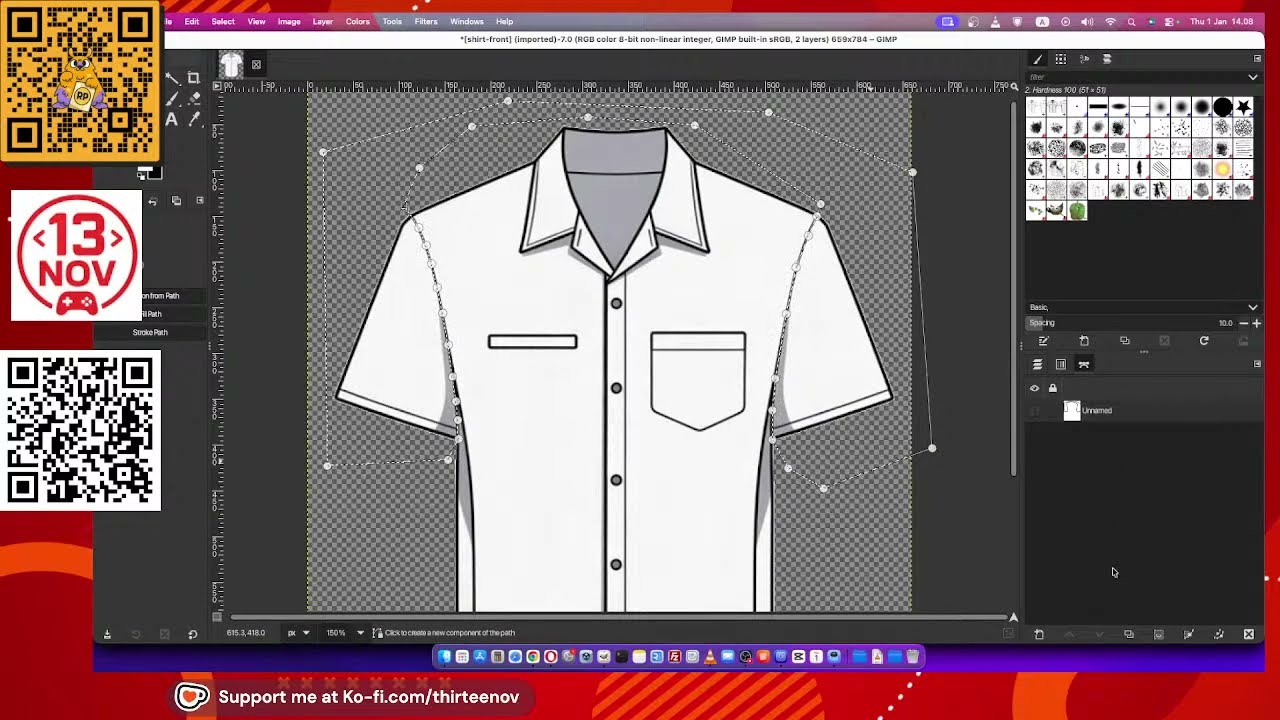Select the Text tool
The height and width of the screenshot is (720, 1280).
pyautogui.click(x=172, y=120)
